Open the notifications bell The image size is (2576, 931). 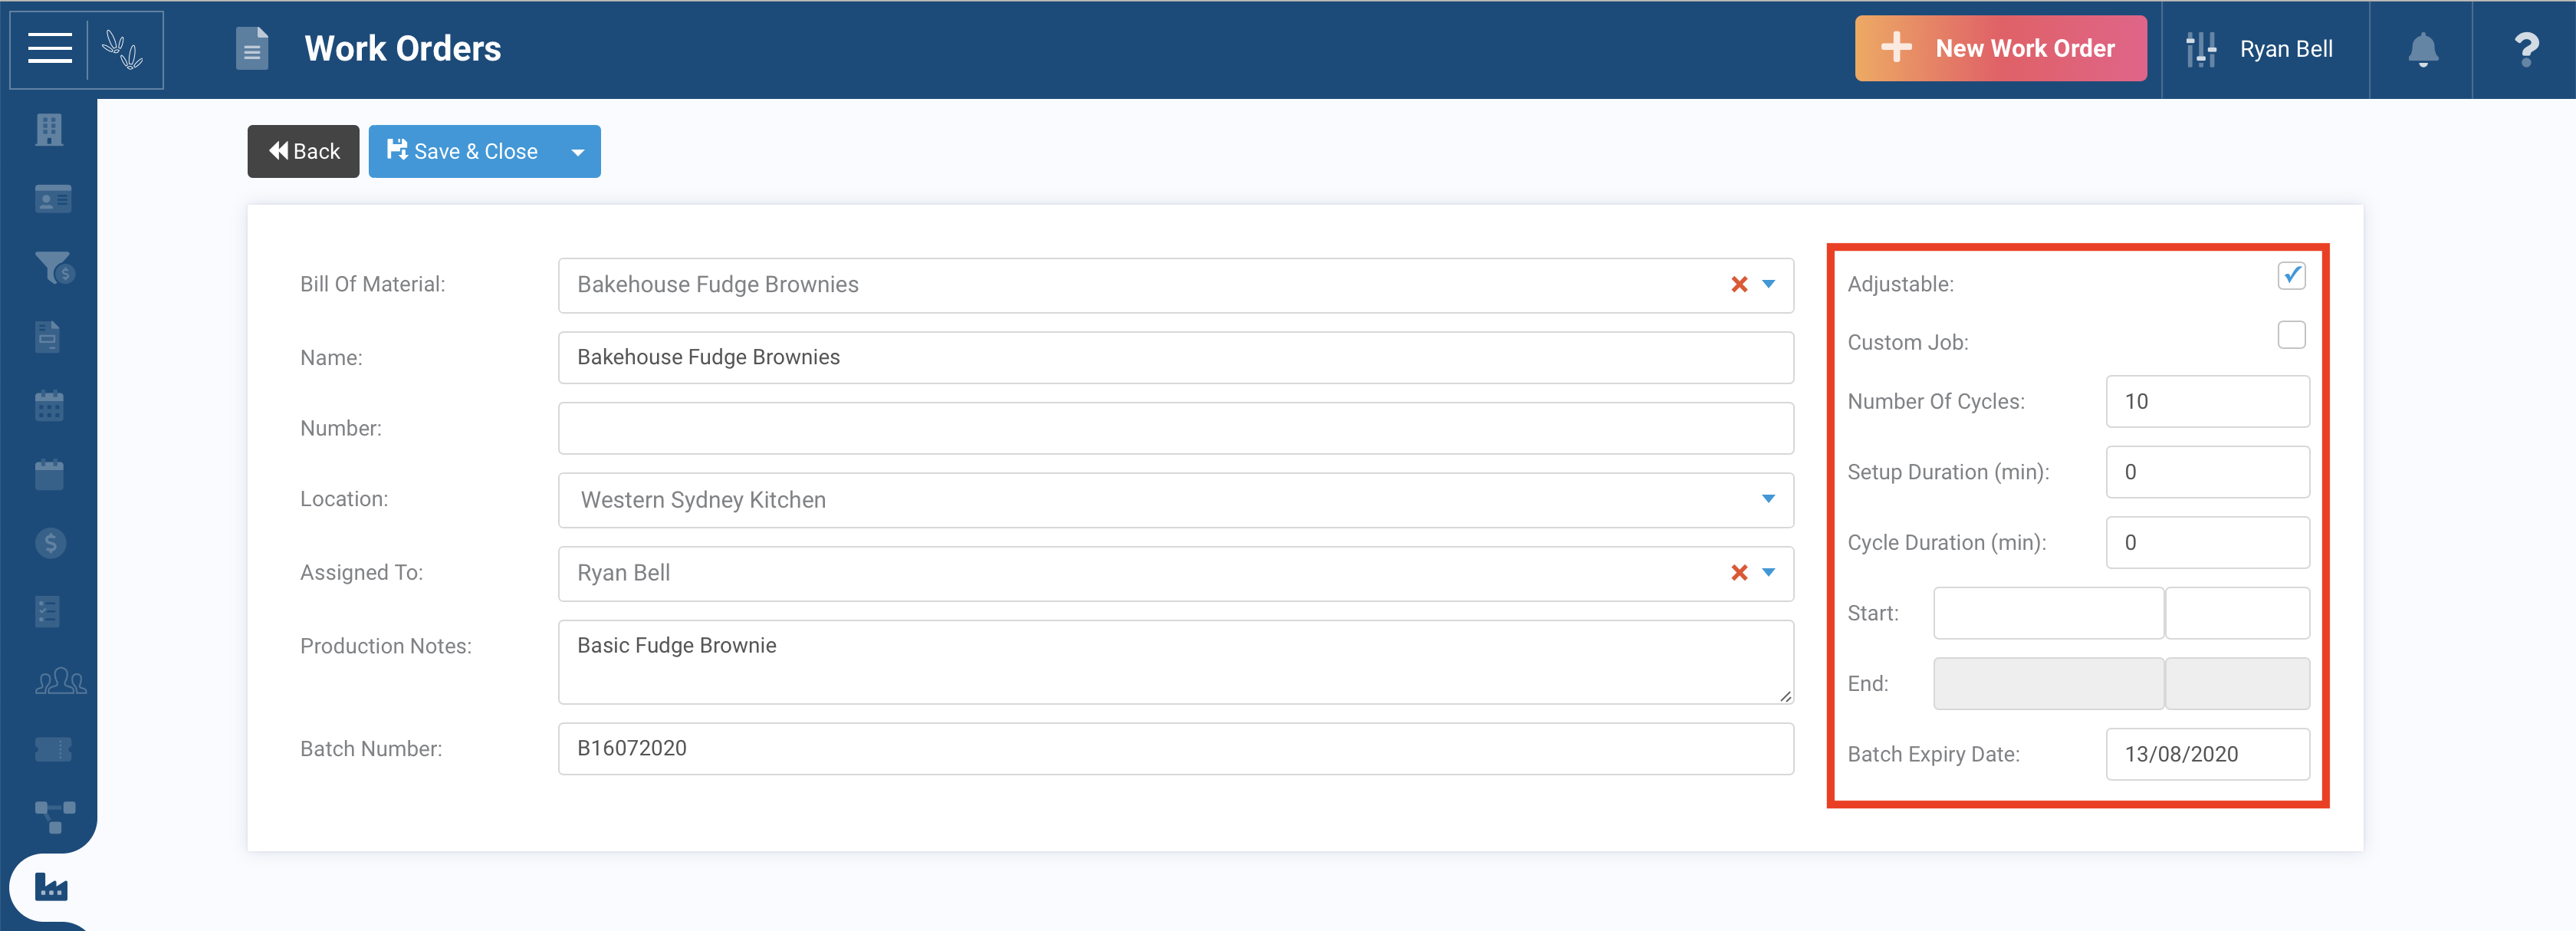click(2422, 49)
